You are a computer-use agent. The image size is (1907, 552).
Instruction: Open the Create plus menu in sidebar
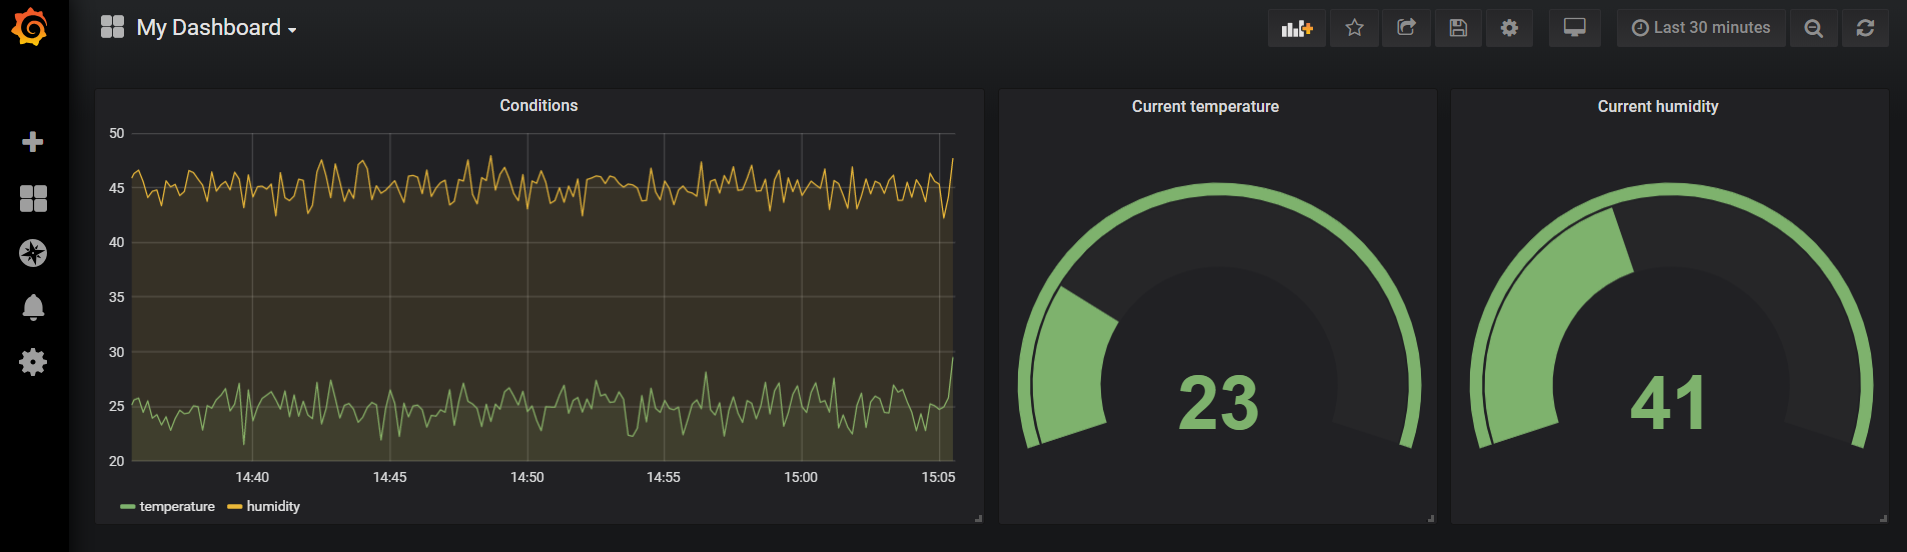(x=33, y=142)
